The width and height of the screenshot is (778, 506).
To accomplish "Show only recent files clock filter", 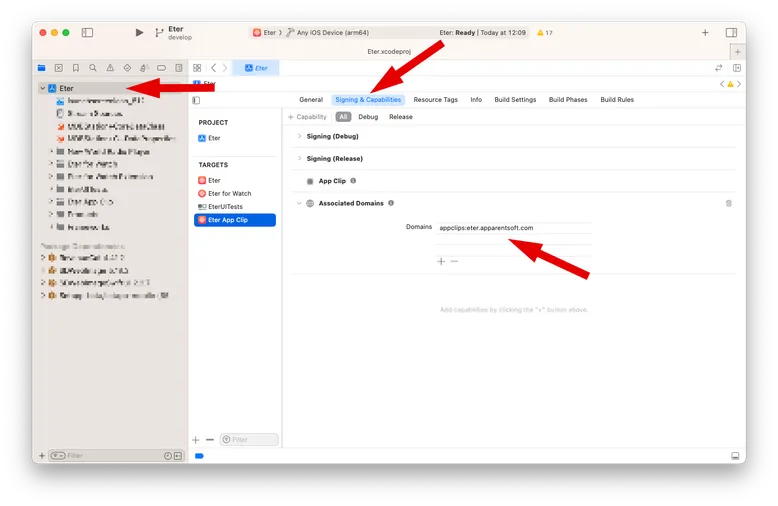I will click(168, 456).
